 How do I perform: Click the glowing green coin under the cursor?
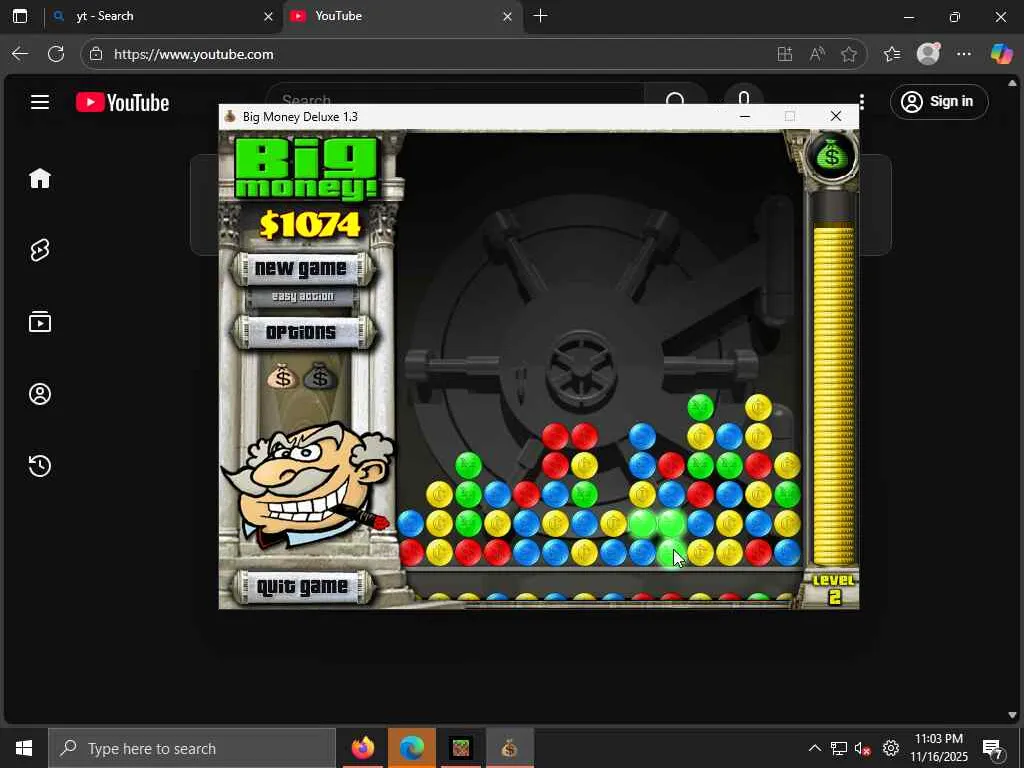click(671, 552)
